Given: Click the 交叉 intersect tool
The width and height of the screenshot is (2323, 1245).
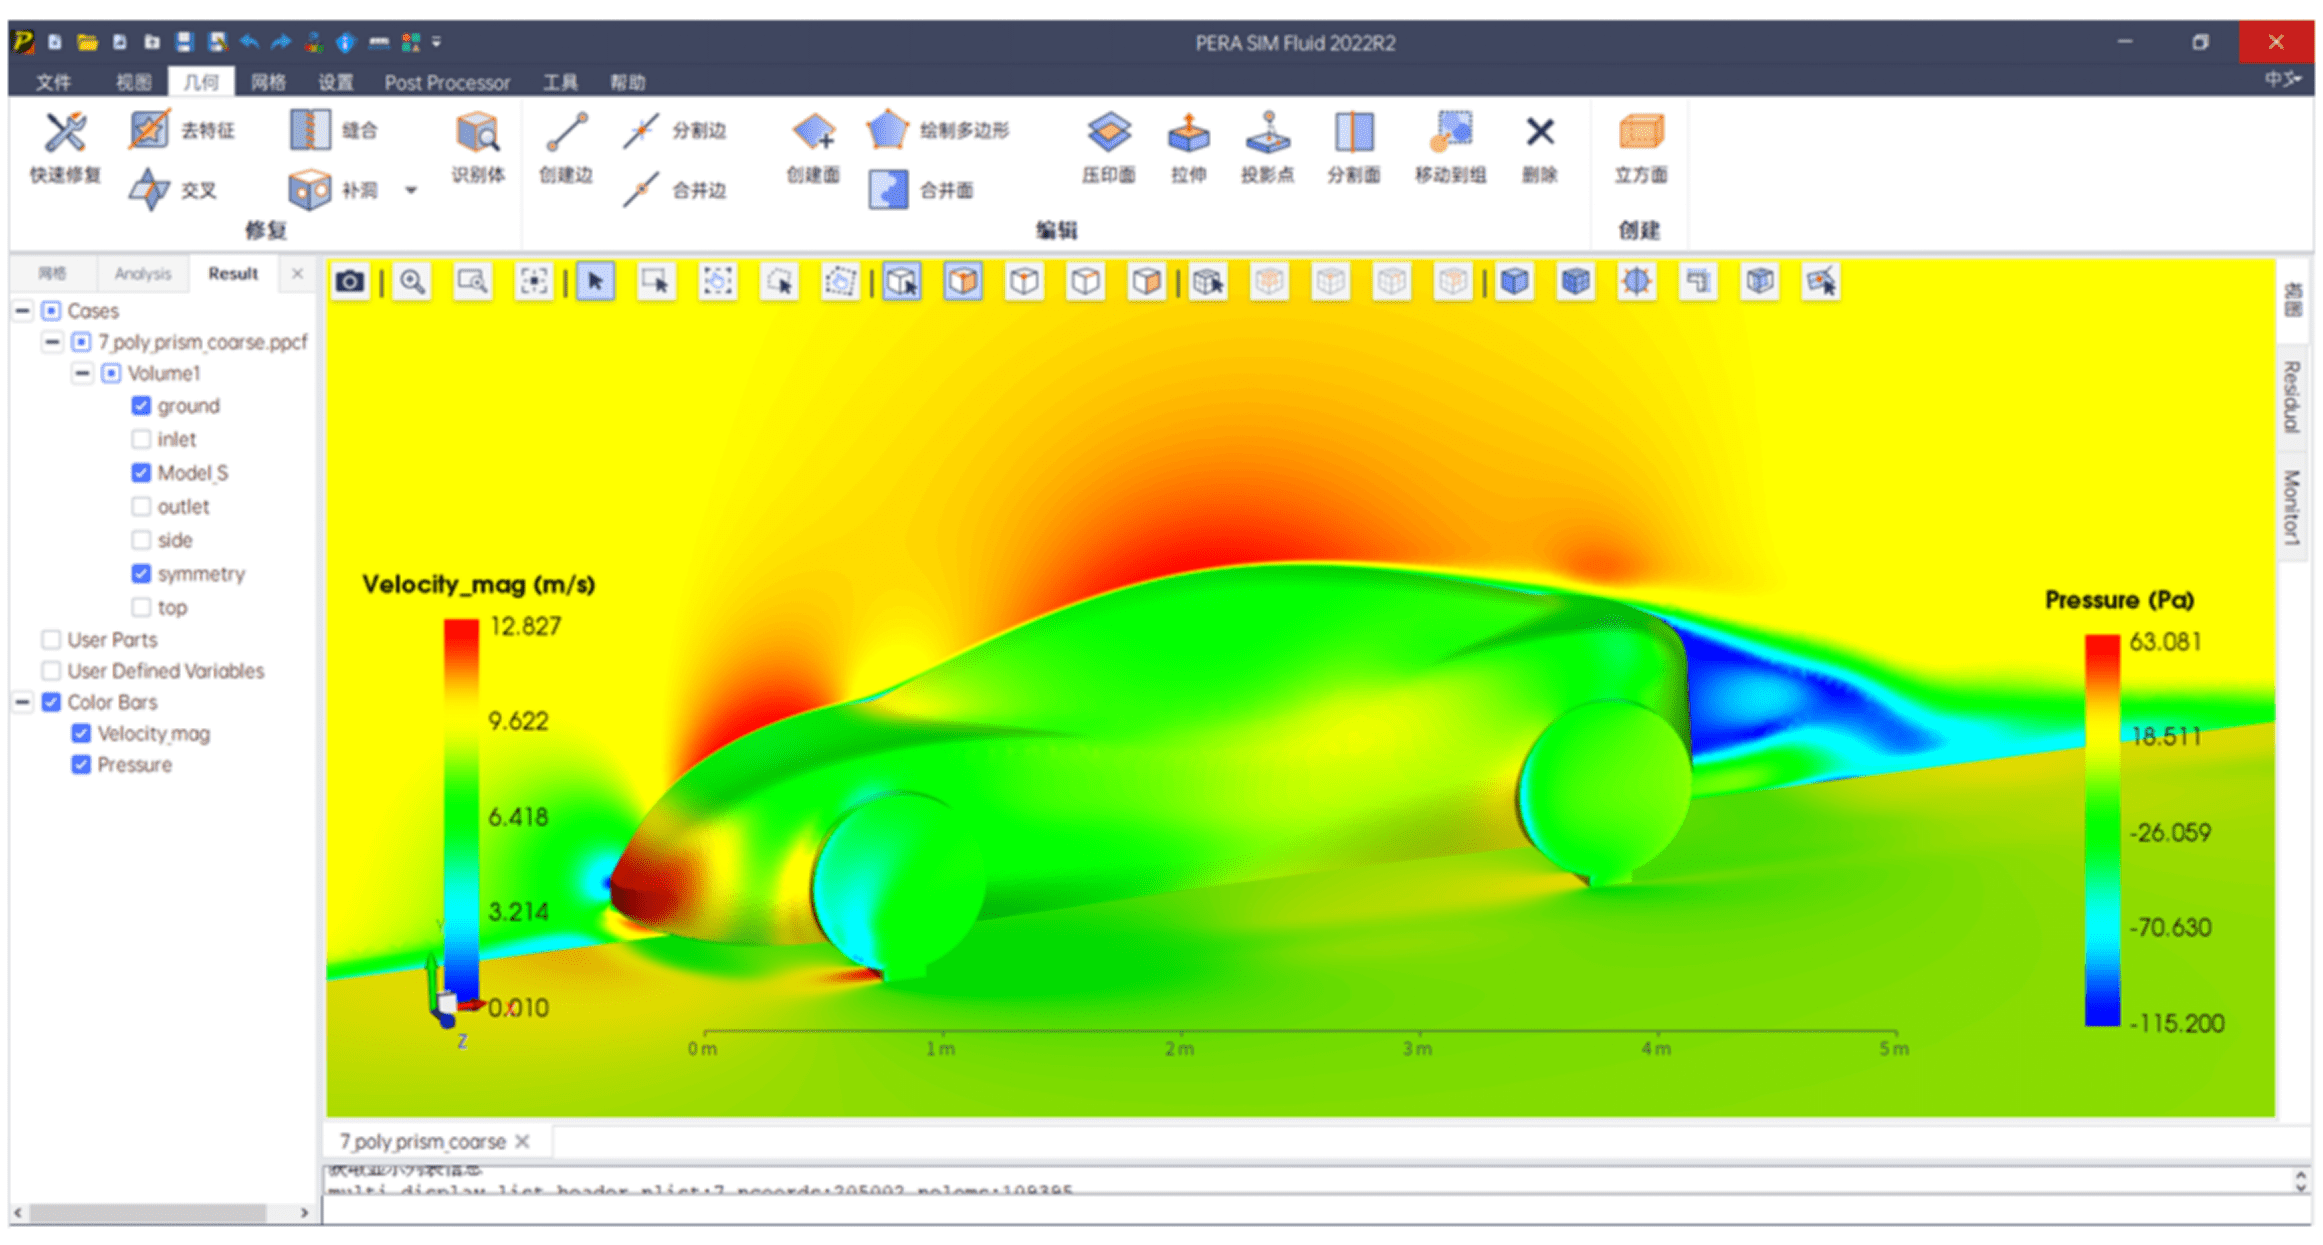Looking at the screenshot, I should 172,189.
